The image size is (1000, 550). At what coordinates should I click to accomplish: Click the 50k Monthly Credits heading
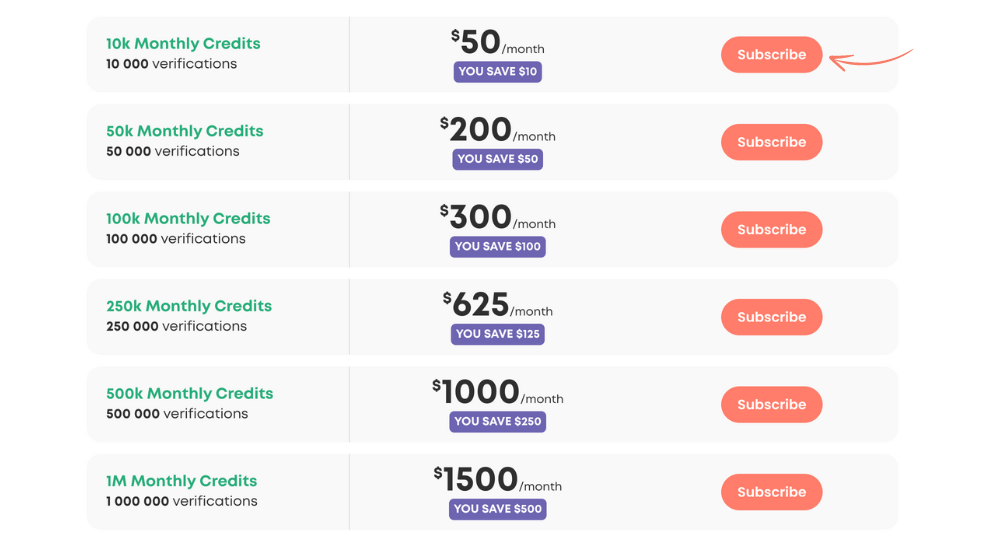click(x=184, y=131)
